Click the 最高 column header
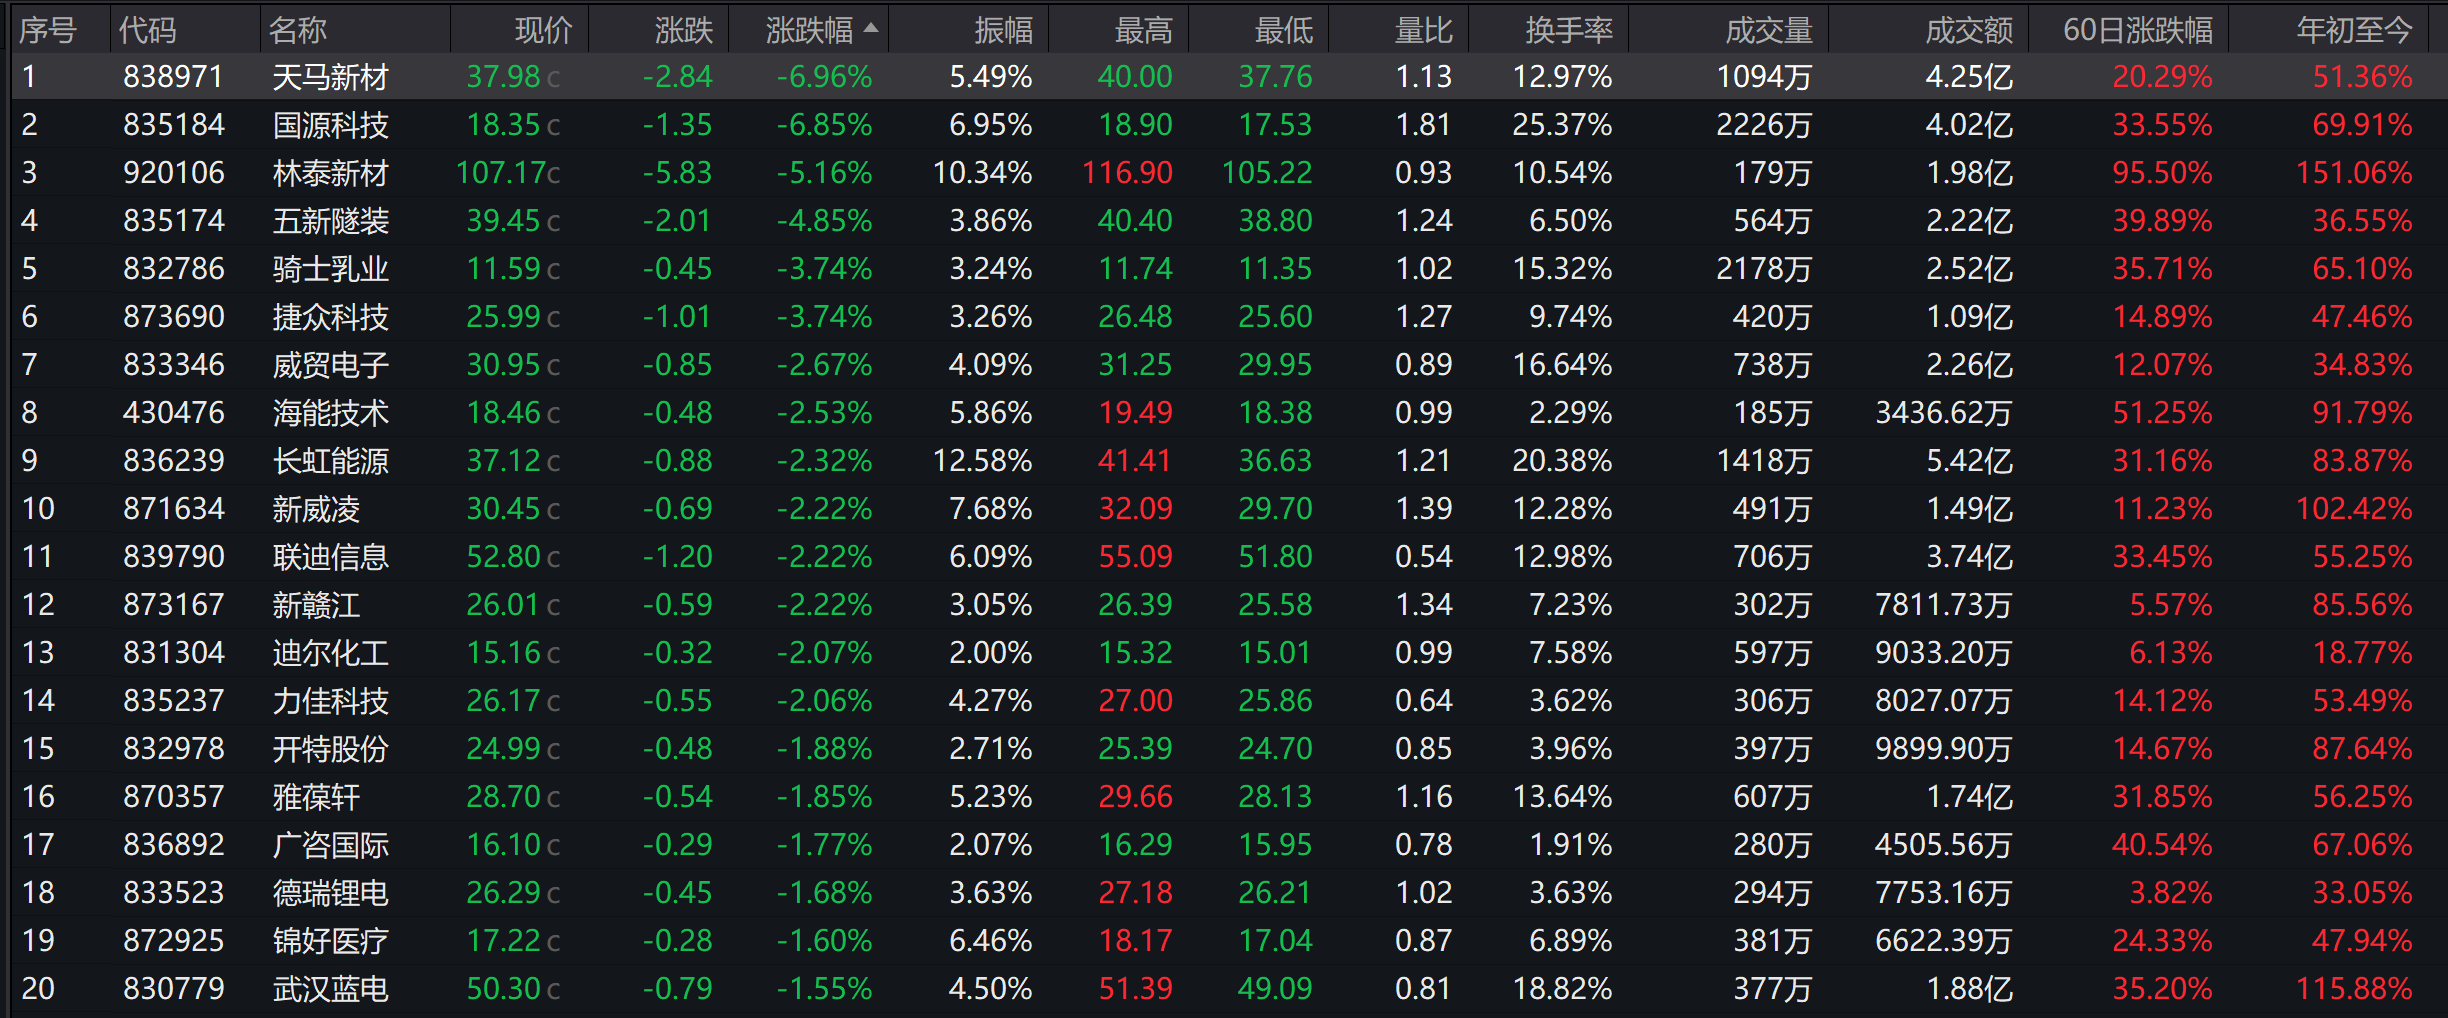Image resolution: width=2448 pixels, height=1018 pixels. 1144,30
